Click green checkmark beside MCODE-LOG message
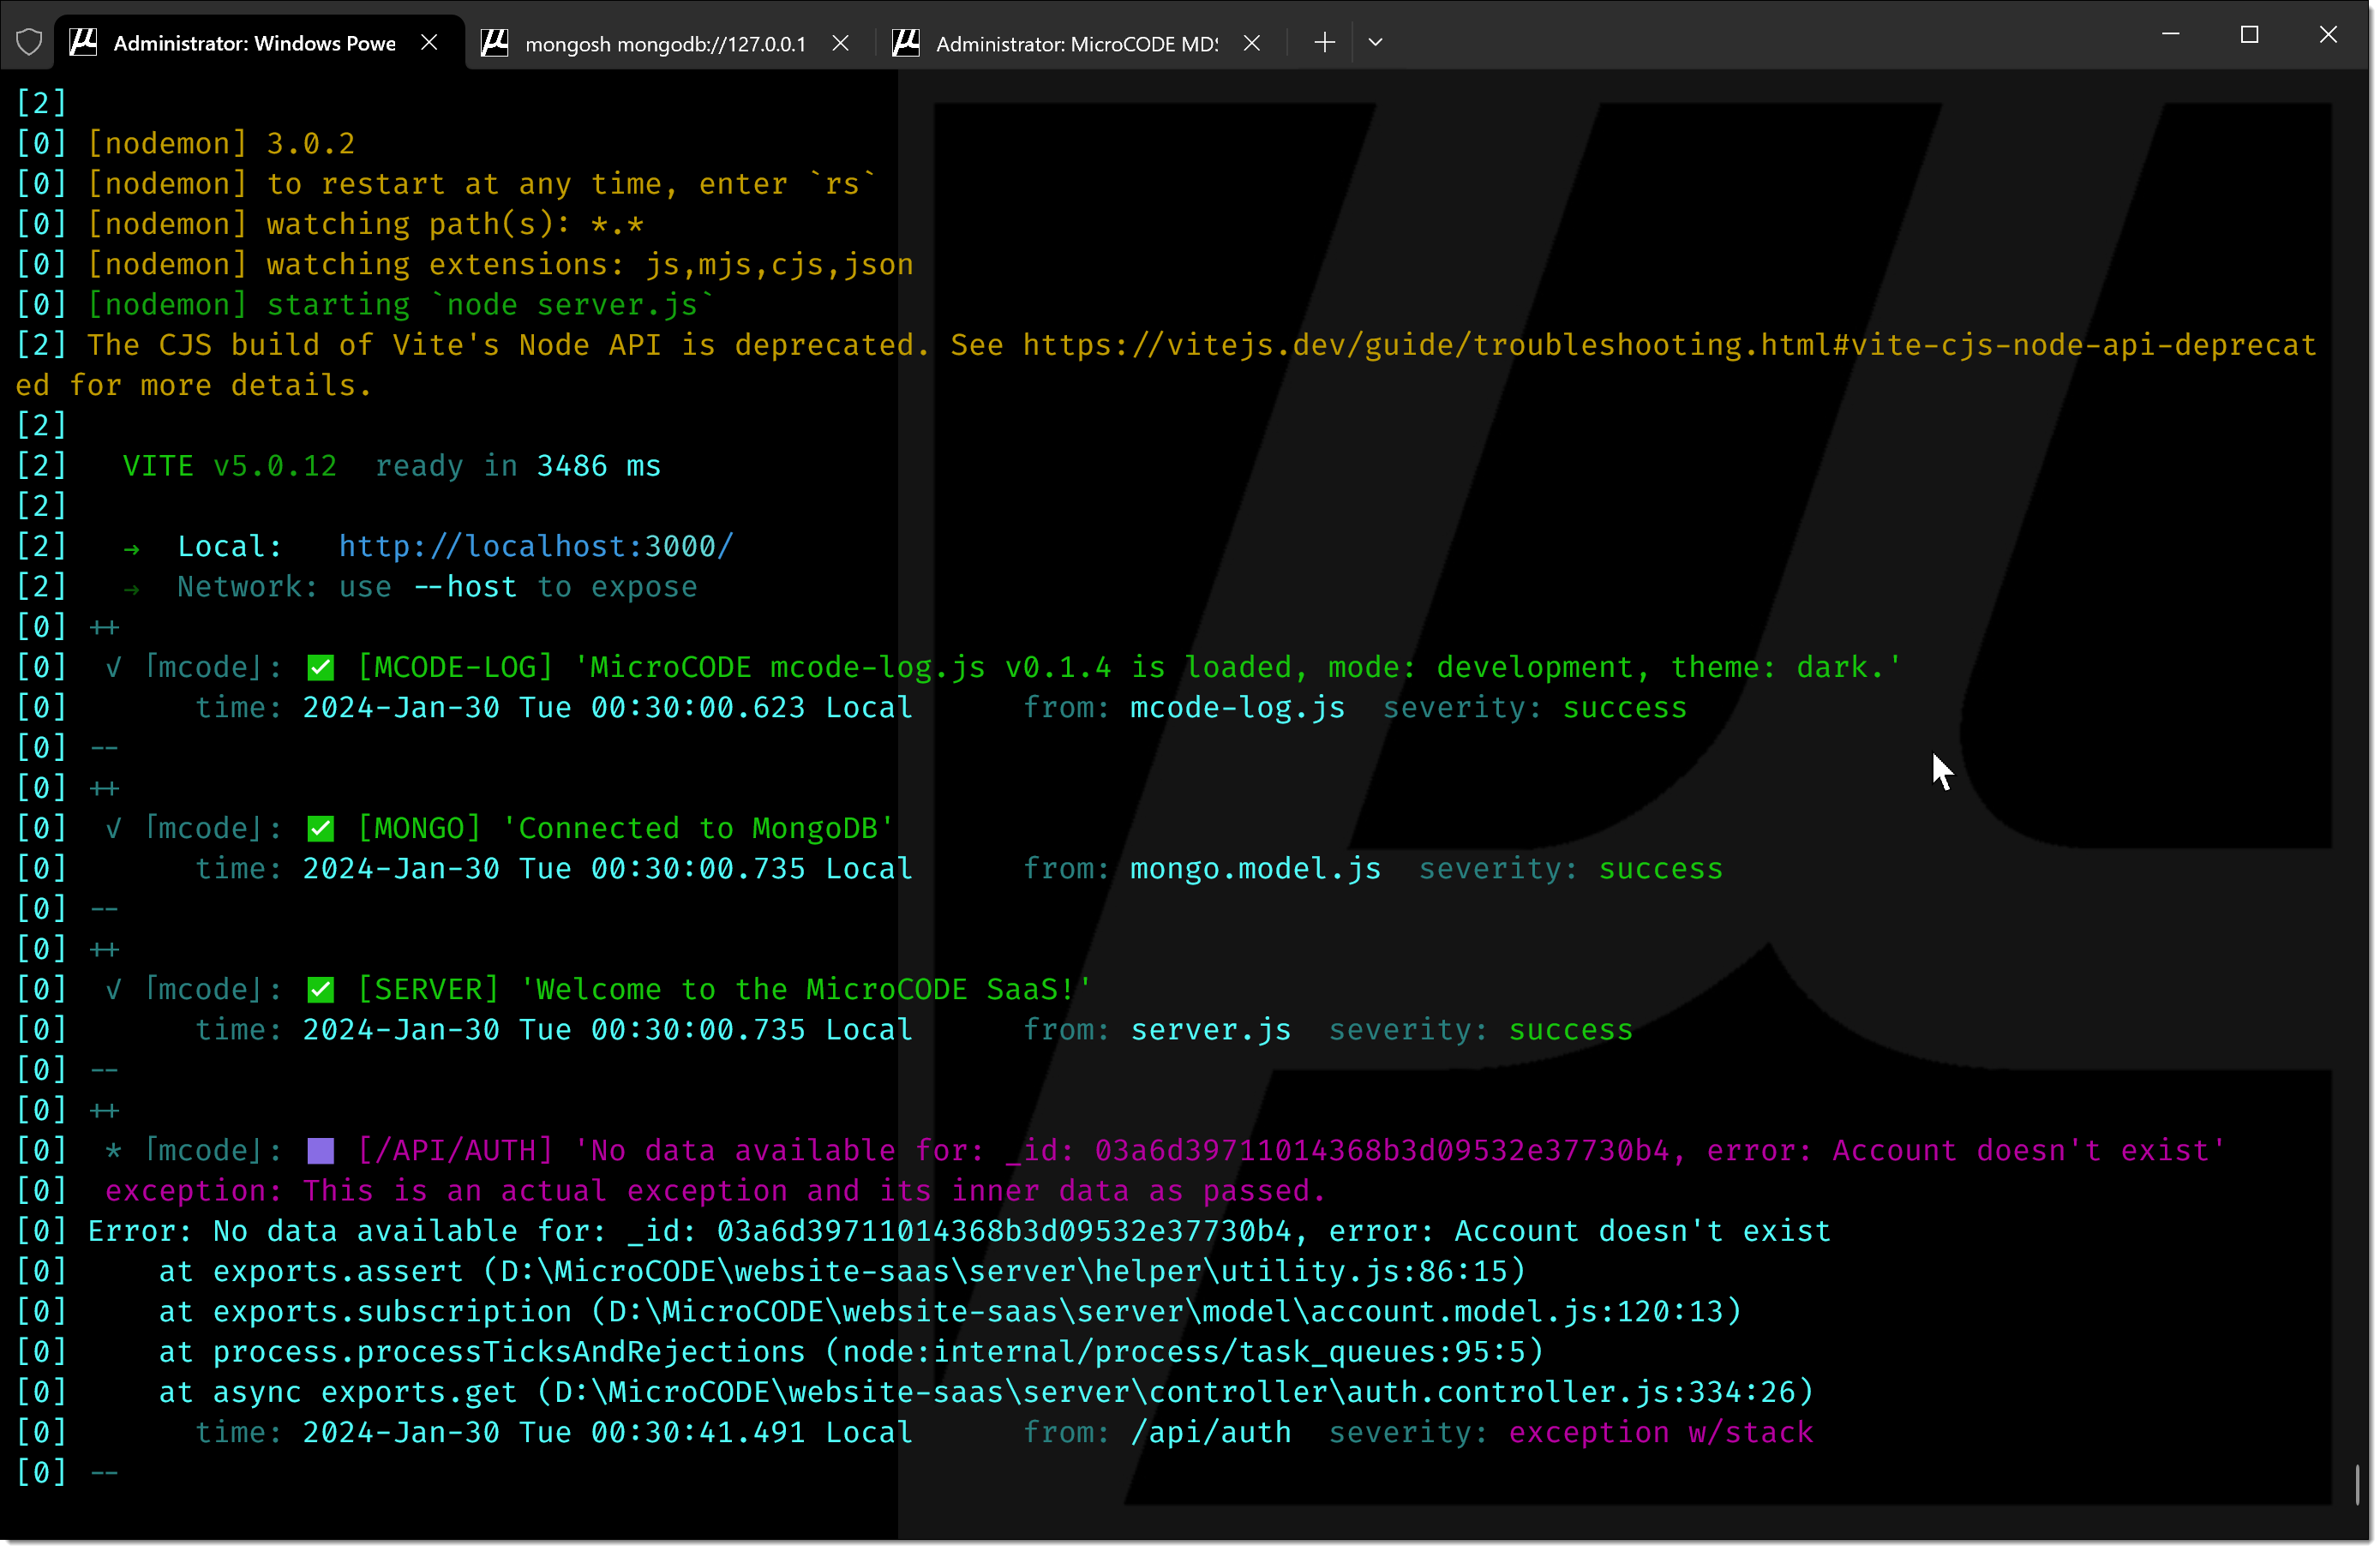 point(321,669)
